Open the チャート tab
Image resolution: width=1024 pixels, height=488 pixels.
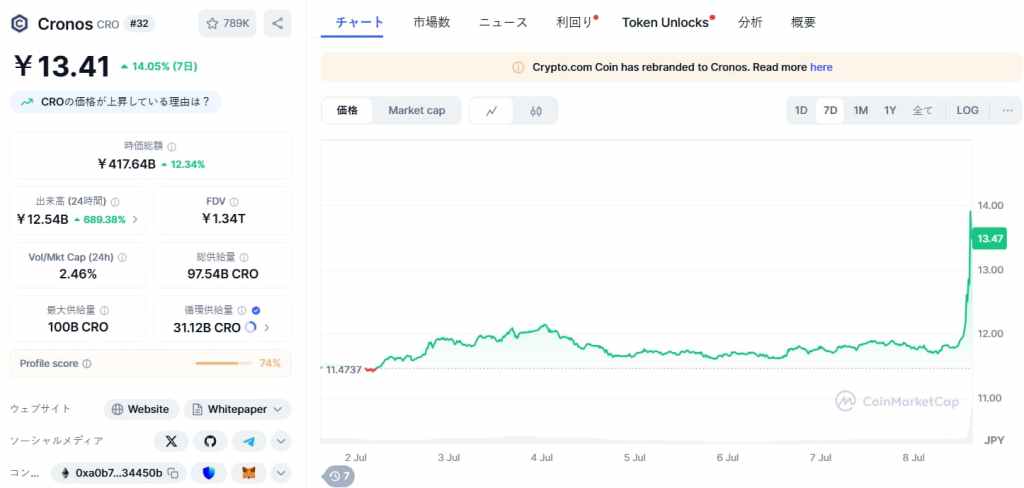[x=359, y=22]
